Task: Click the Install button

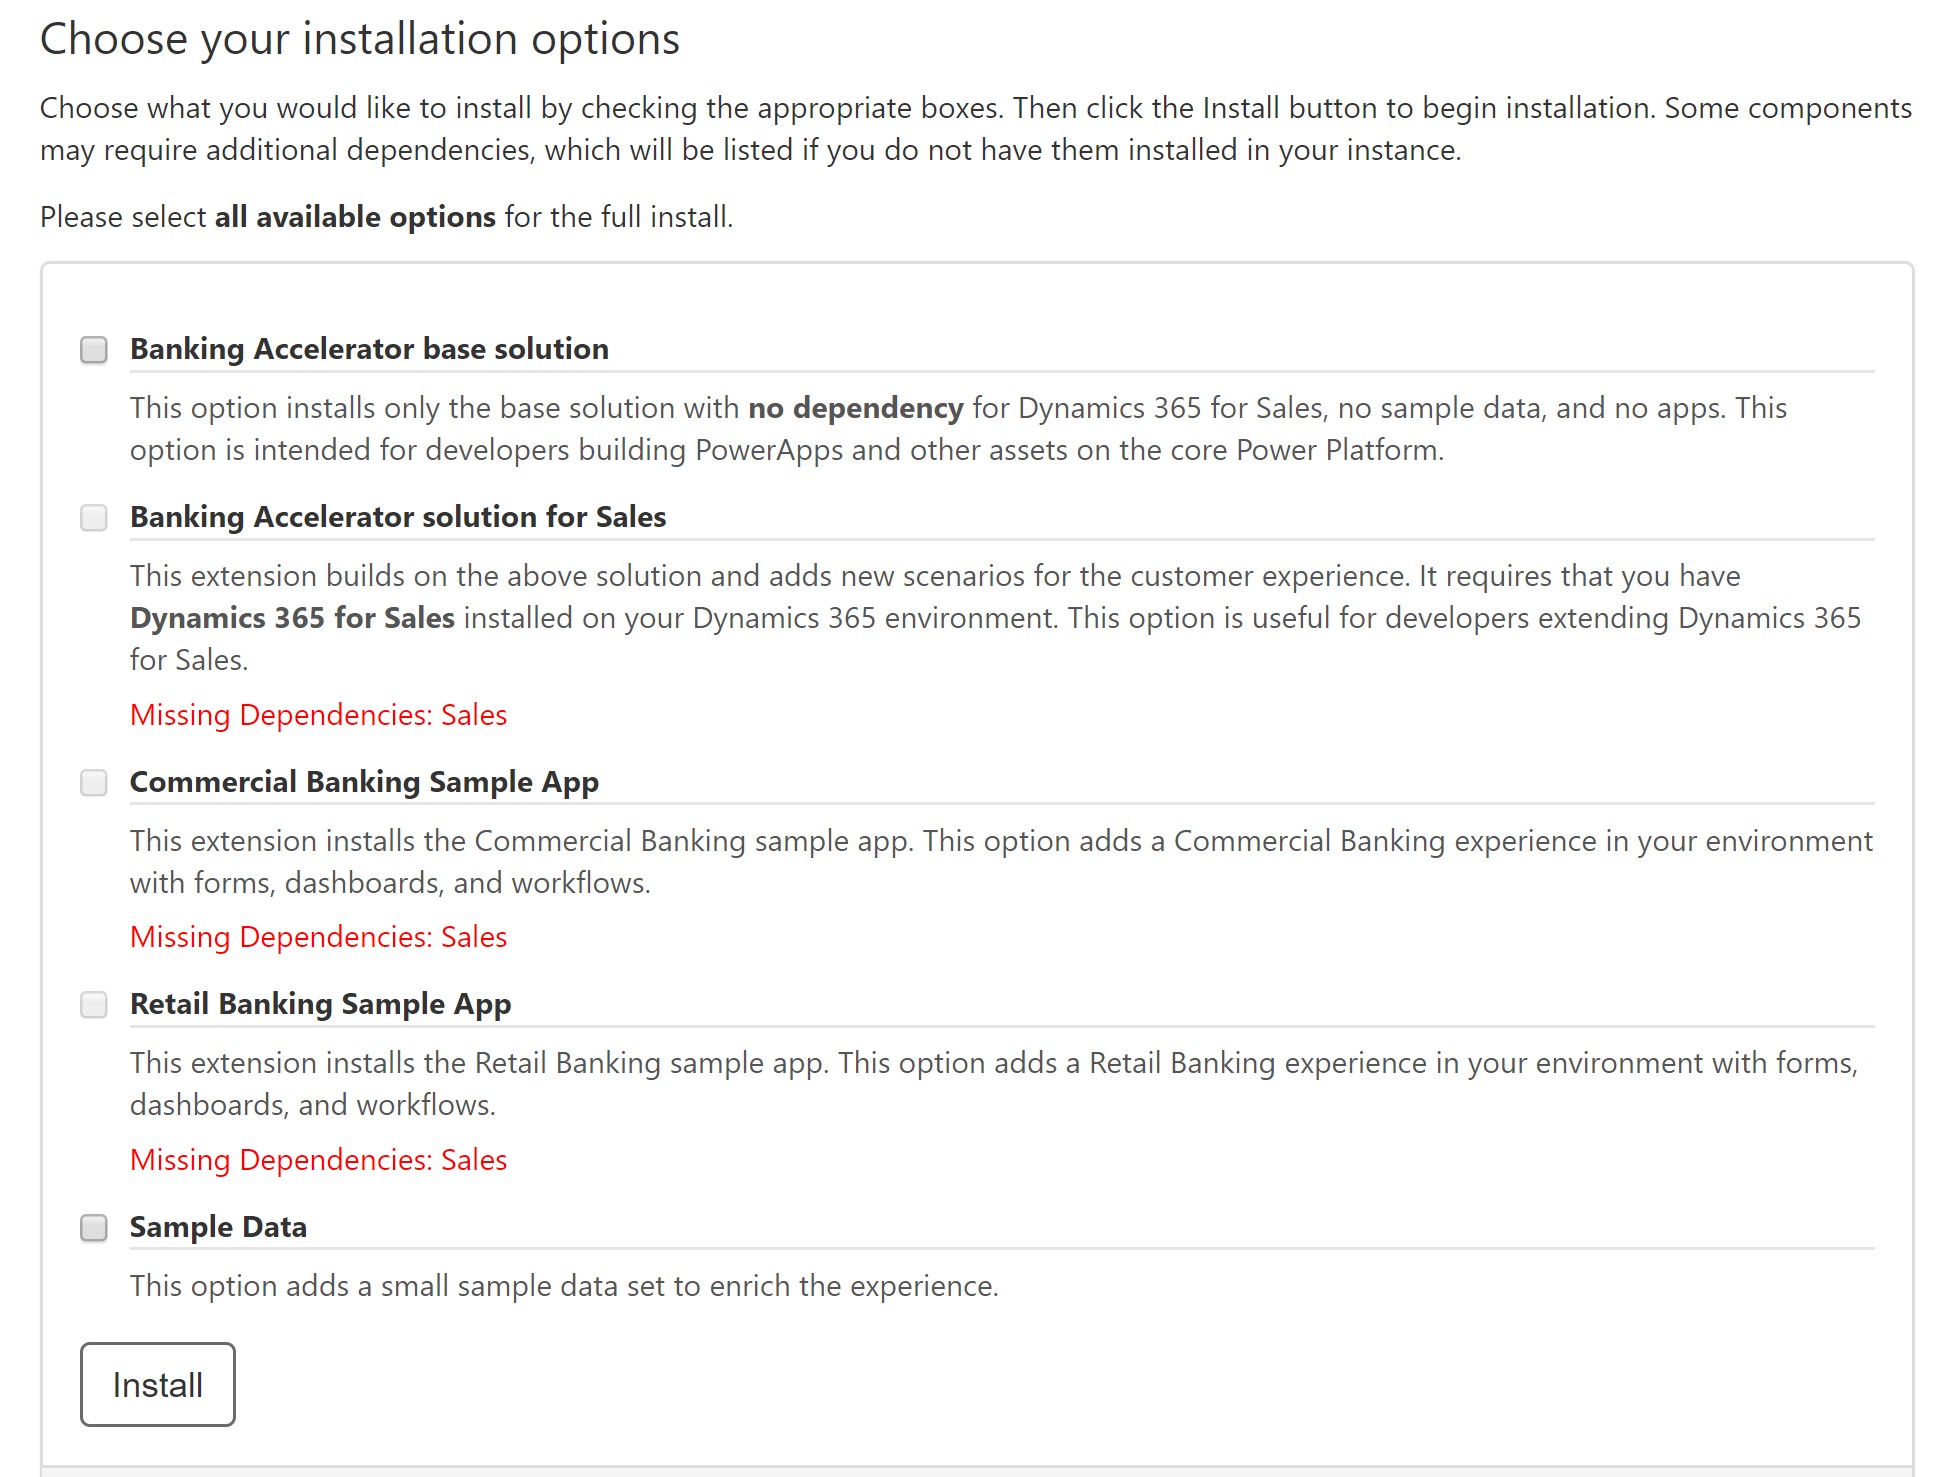Action: [157, 1385]
